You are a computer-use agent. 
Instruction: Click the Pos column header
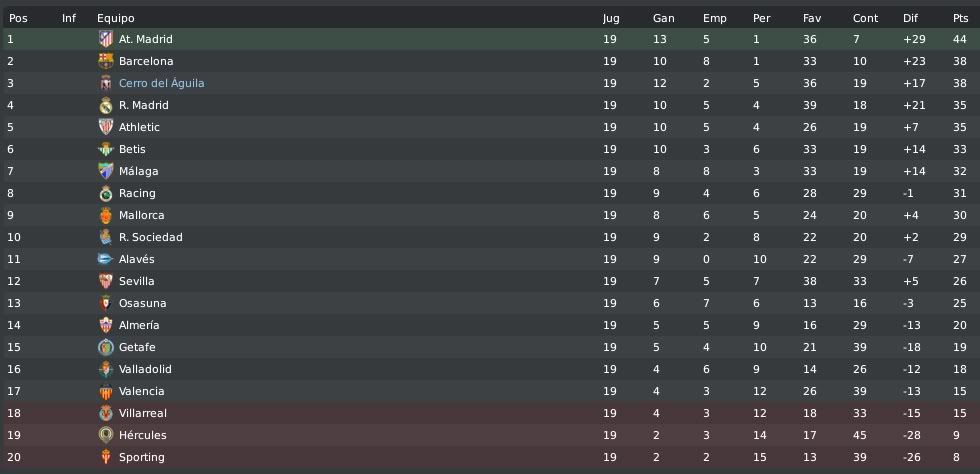[x=18, y=18]
